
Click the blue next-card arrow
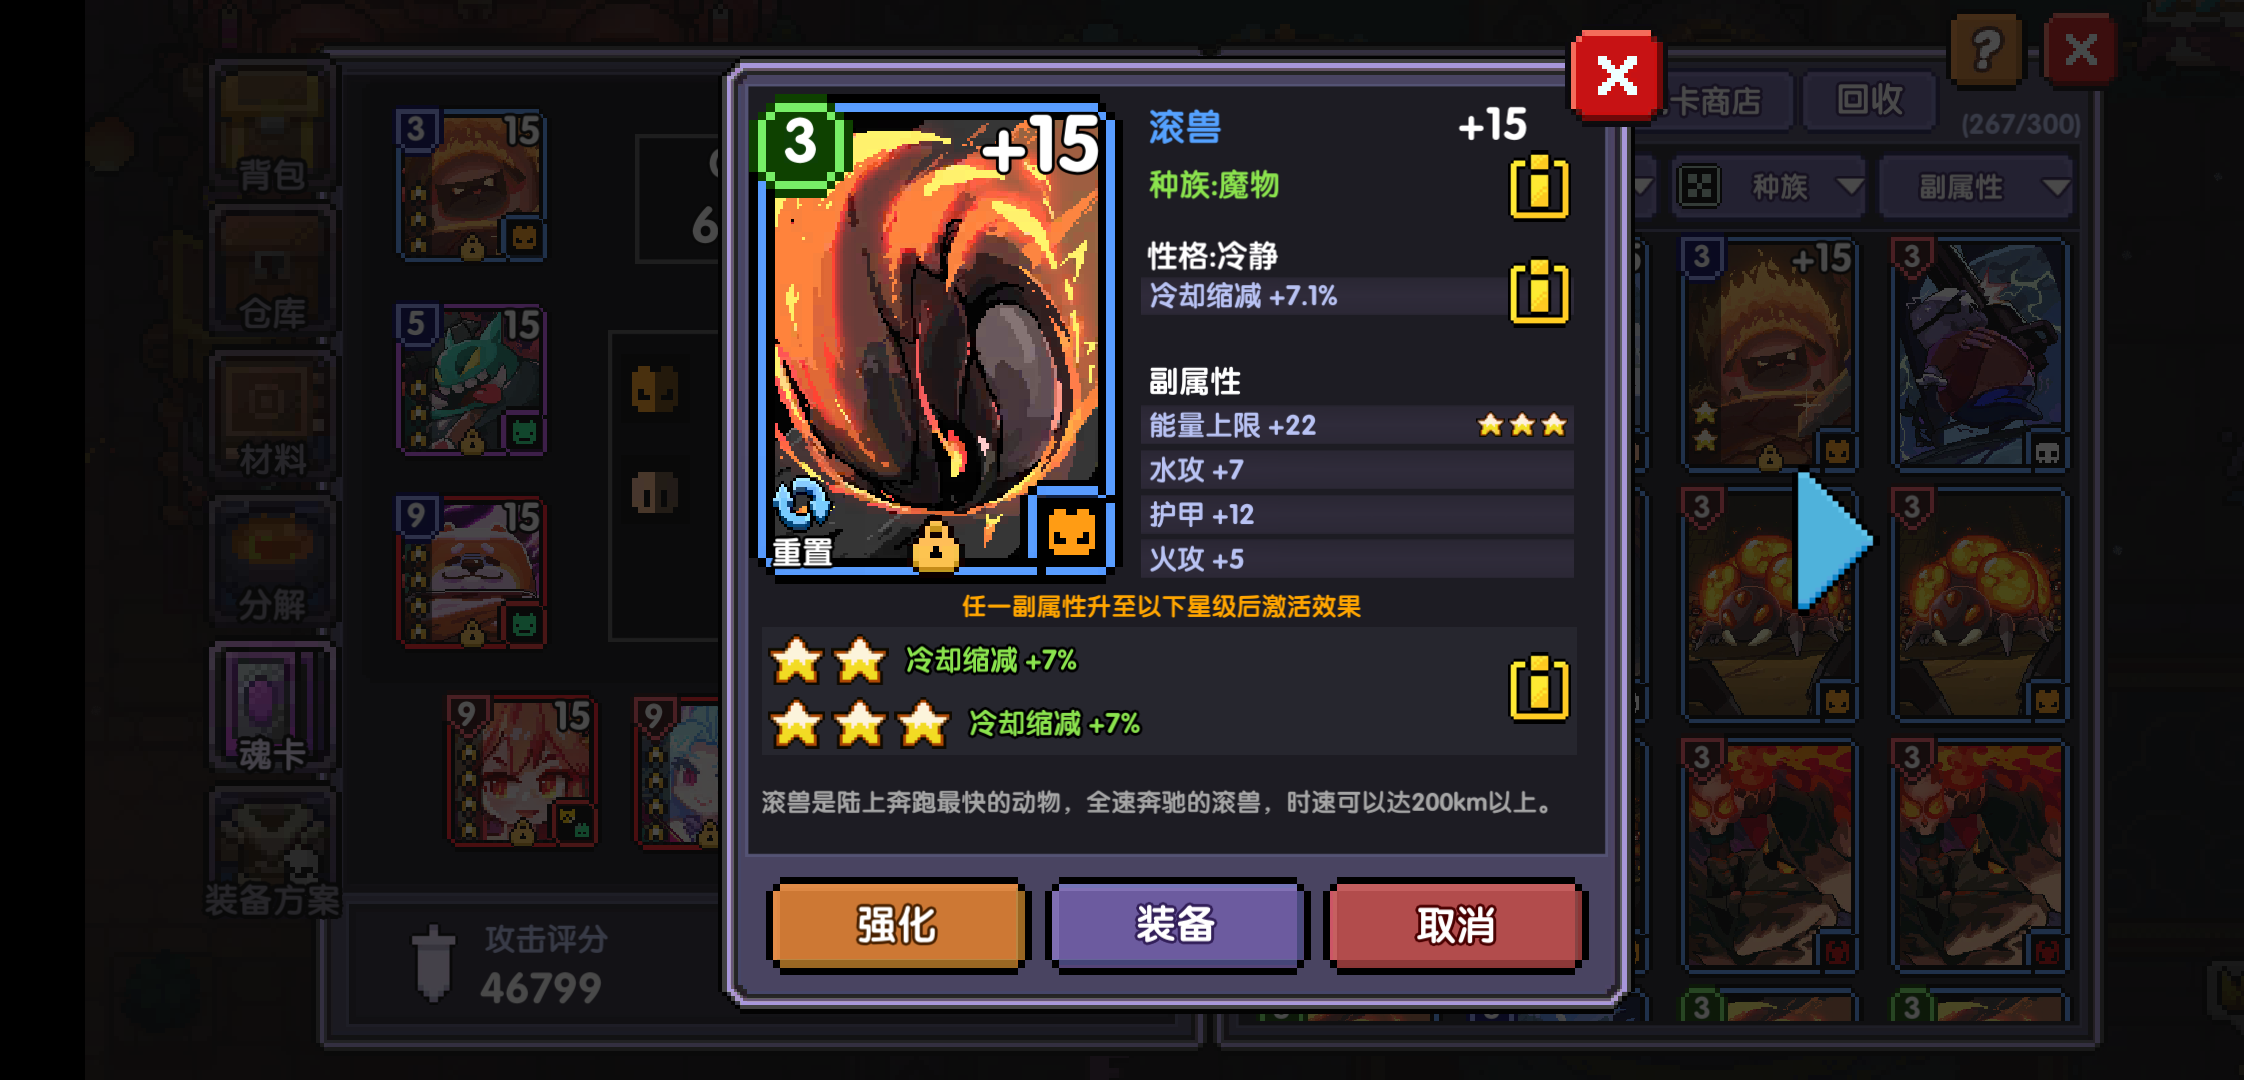click(1832, 541)
